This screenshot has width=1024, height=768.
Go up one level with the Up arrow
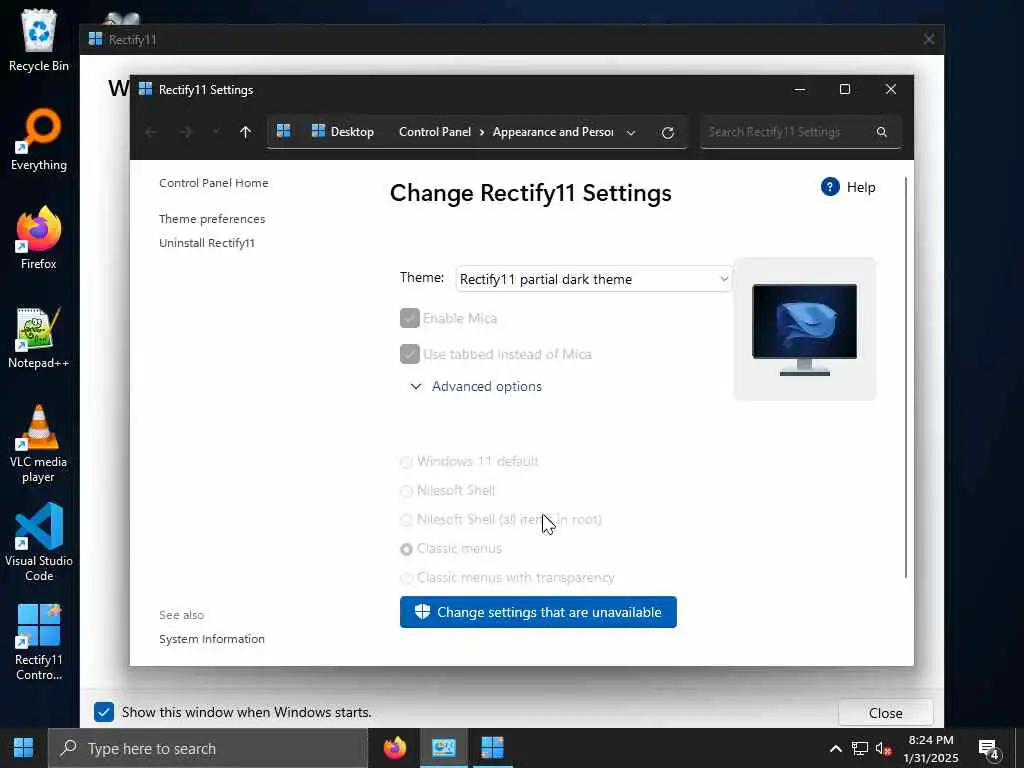point(246,133)
